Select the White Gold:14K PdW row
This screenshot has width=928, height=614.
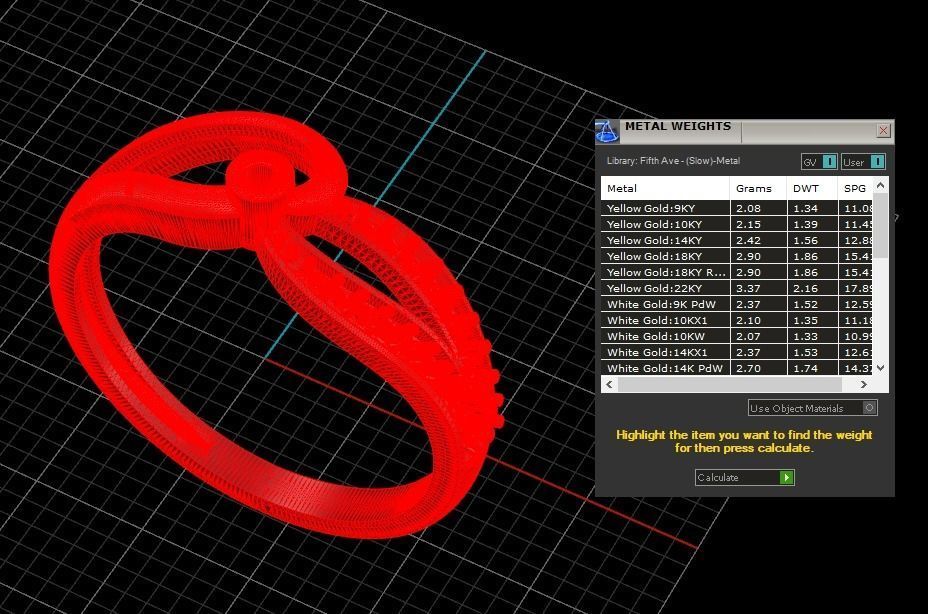737,368
